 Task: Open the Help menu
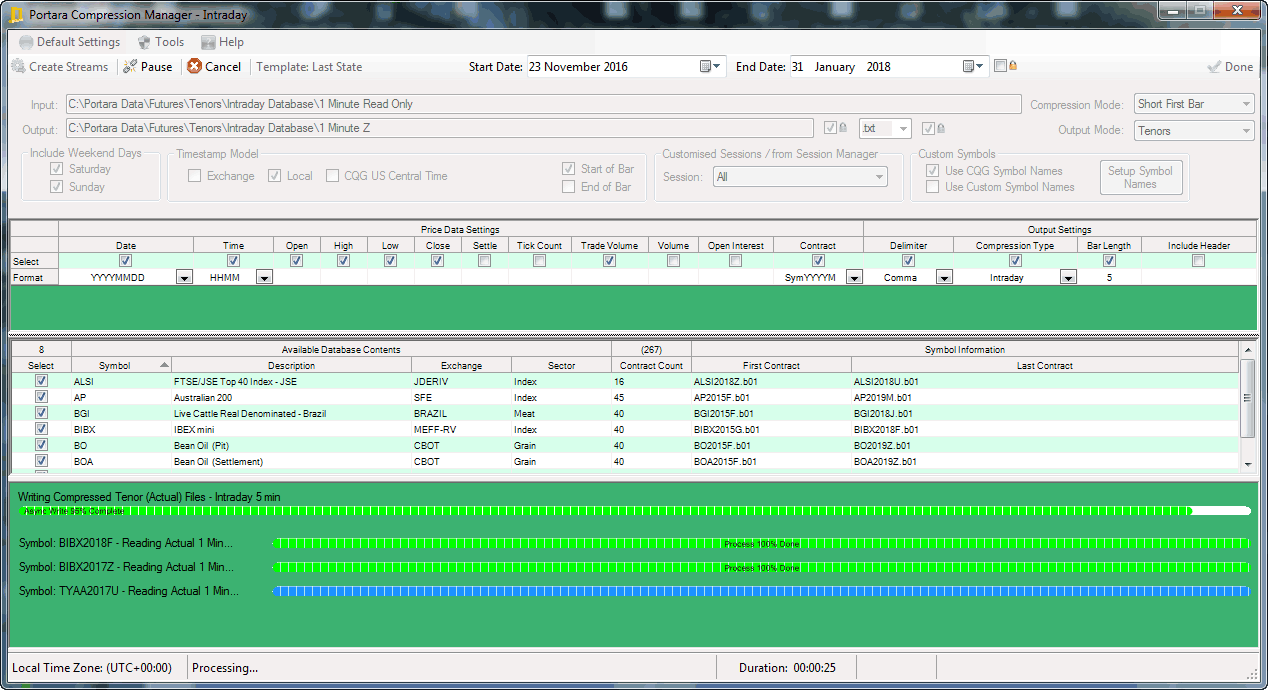click(222, 42)
